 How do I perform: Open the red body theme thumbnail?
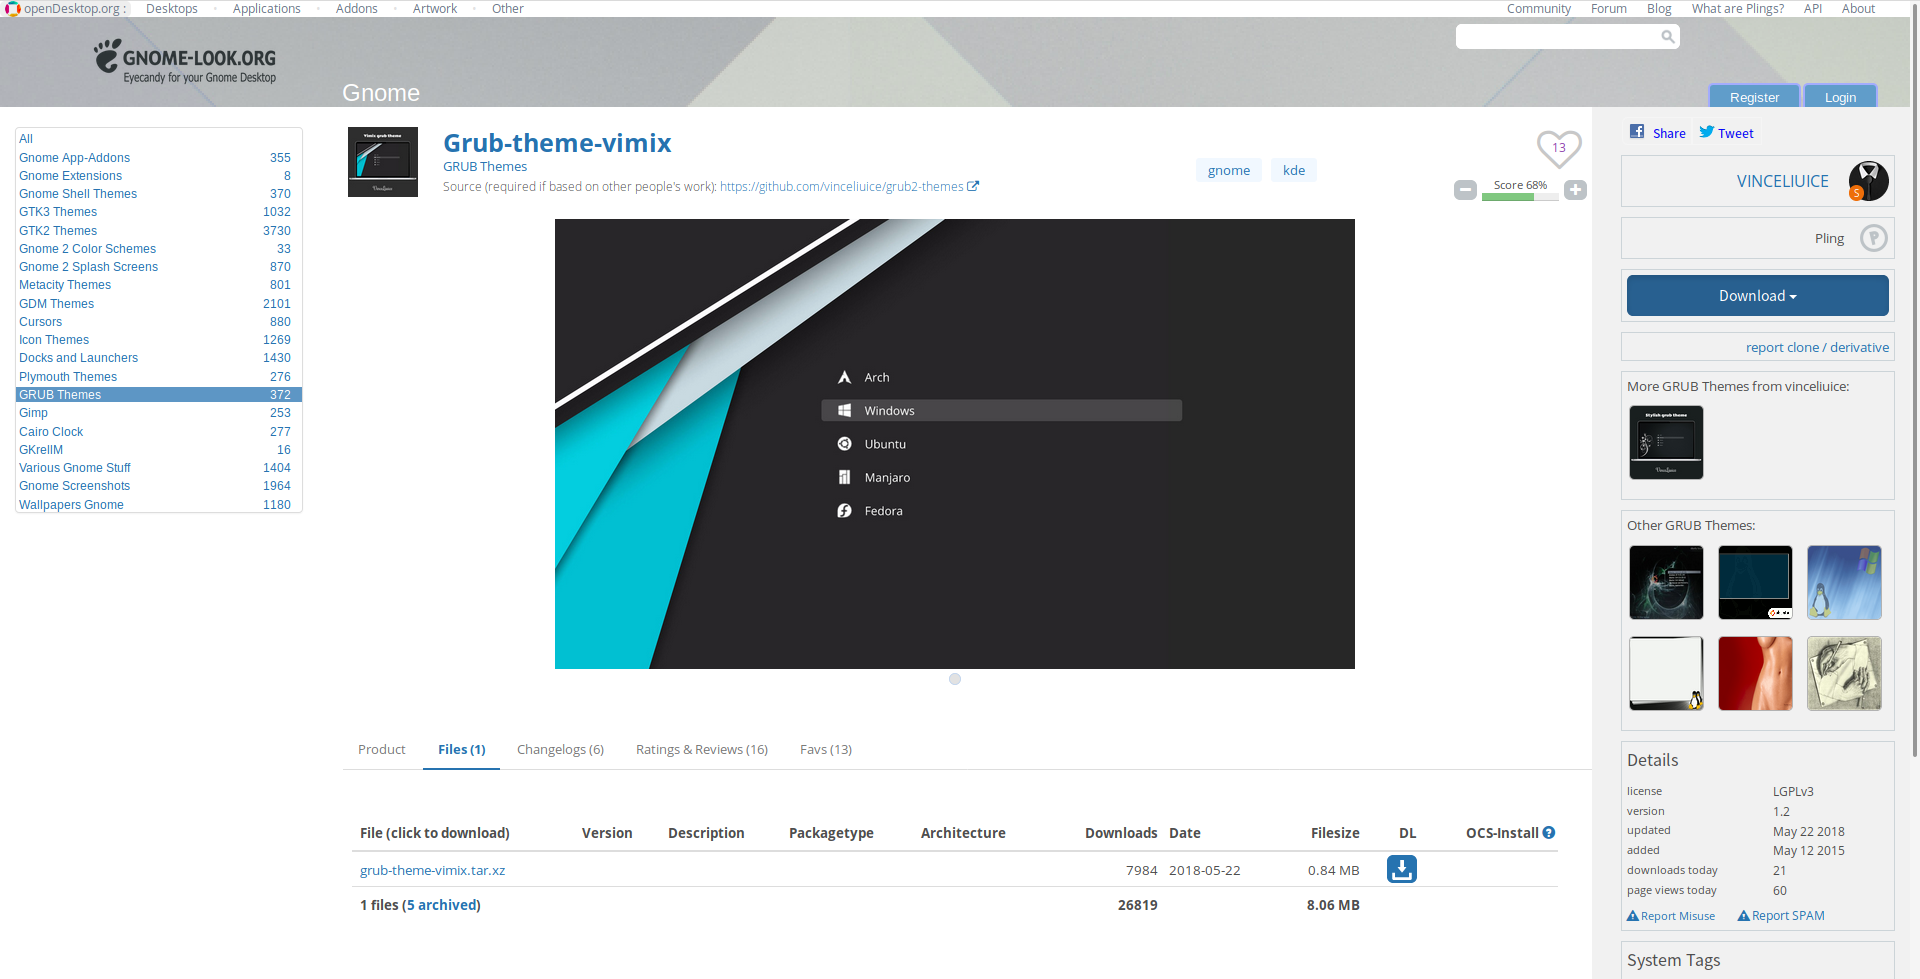[x=1755, y=673]
